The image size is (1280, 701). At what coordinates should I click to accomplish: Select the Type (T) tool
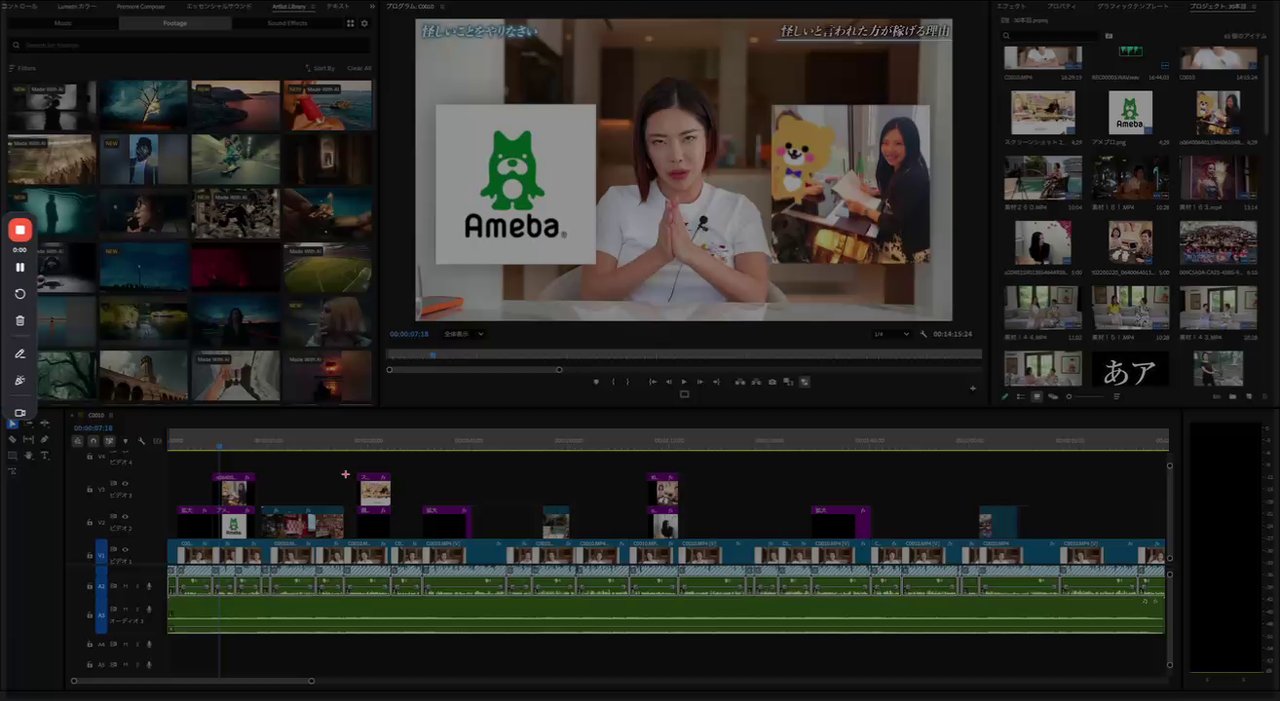(x=45, y=456)
